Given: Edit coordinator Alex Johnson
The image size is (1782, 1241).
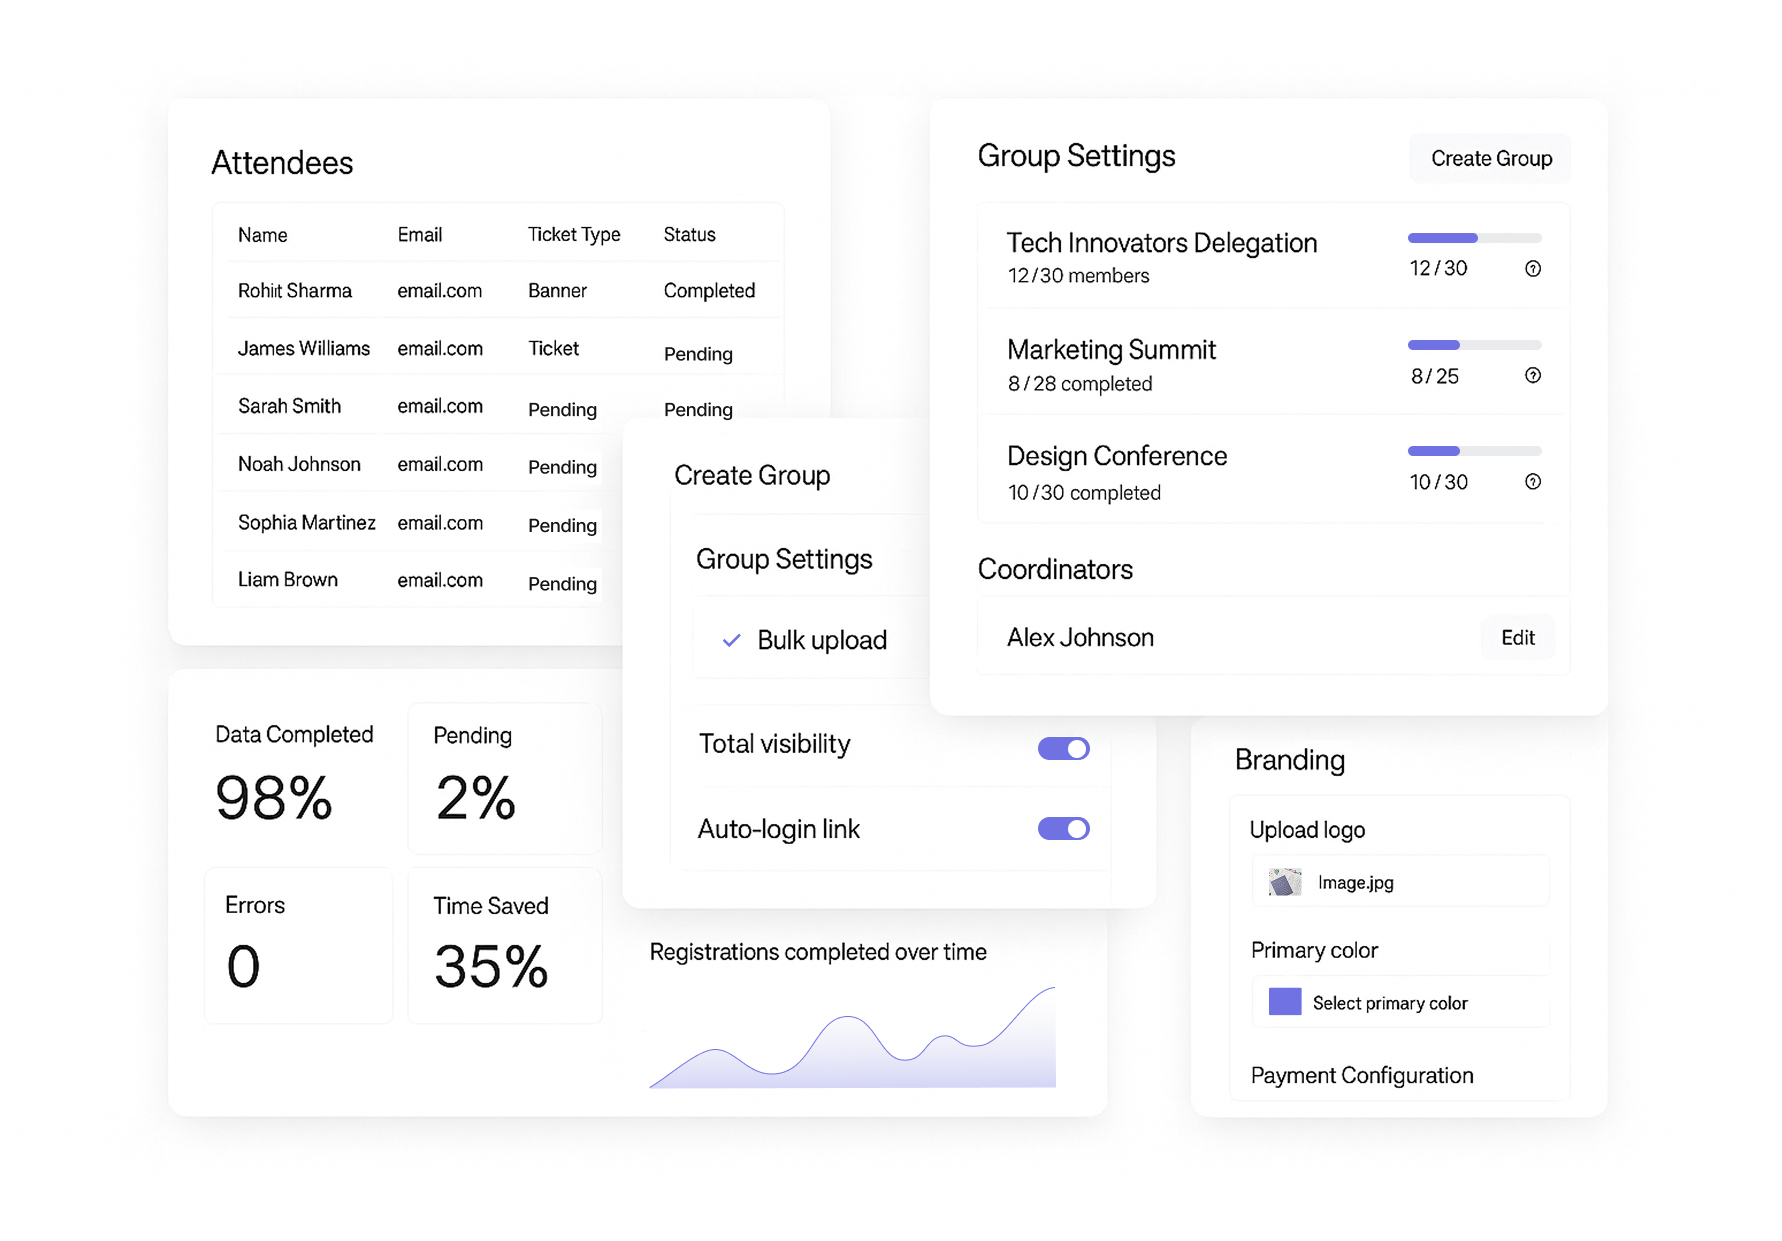Looking at the screenshot, I should click(1517, 638).
